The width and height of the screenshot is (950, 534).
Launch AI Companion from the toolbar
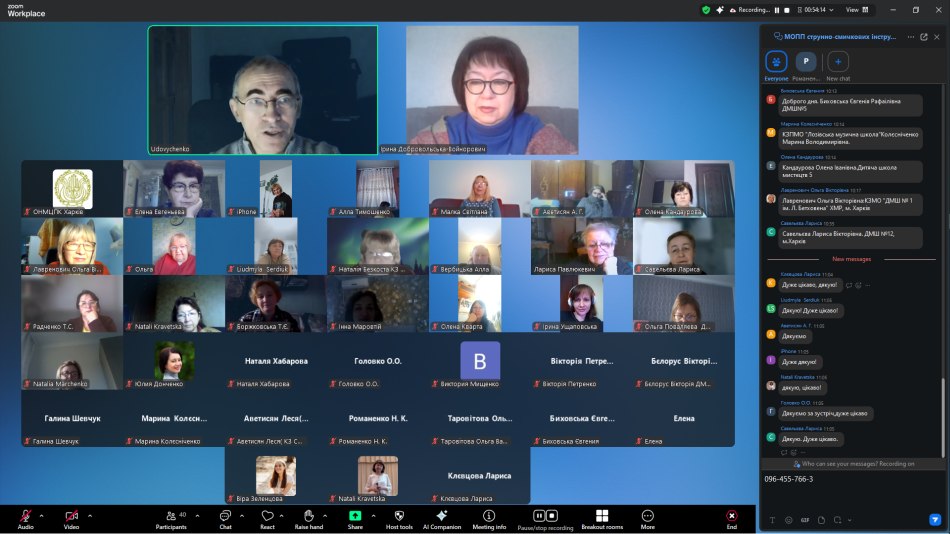pos(442,516)
